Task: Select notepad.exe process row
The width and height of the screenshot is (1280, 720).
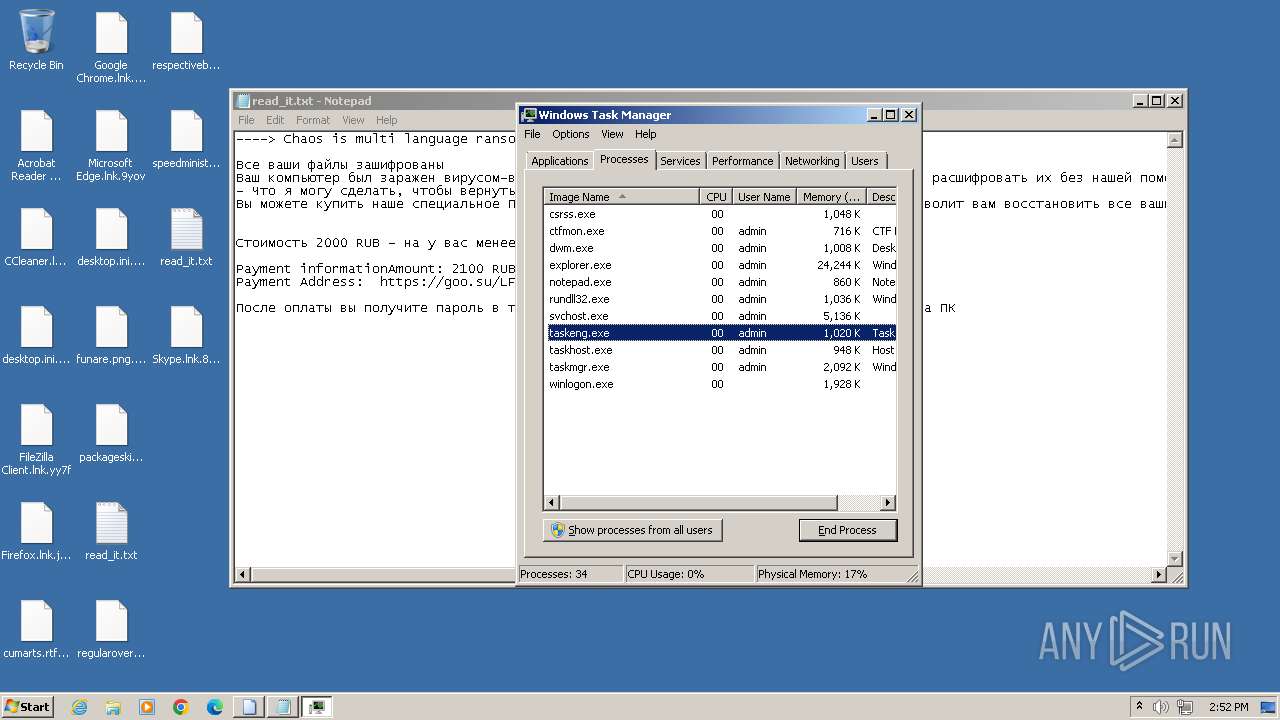Action: pyautogui.click(x=720, y=282)
